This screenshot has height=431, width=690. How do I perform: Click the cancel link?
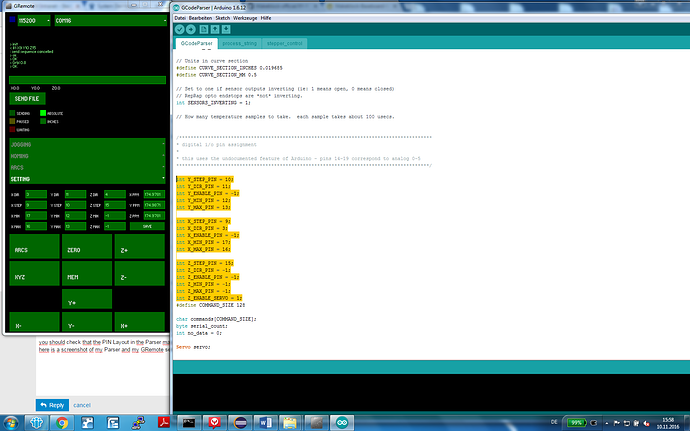coord(82,405)
